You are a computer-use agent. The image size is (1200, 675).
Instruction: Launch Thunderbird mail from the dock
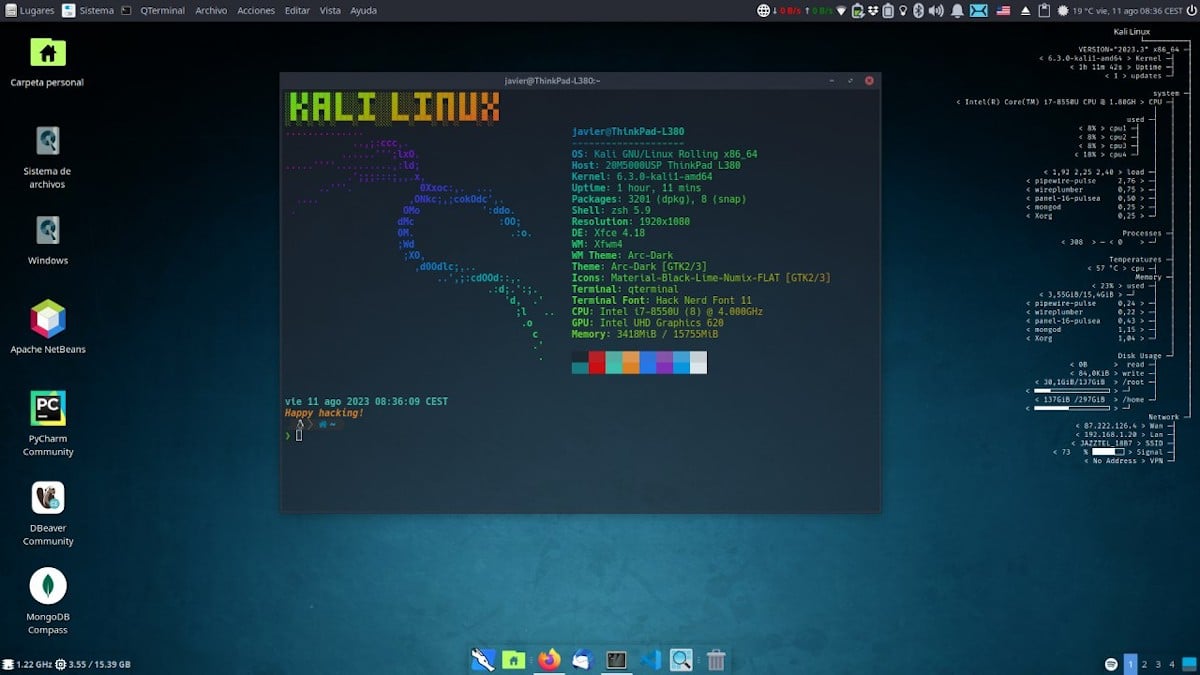pos(582,660)
